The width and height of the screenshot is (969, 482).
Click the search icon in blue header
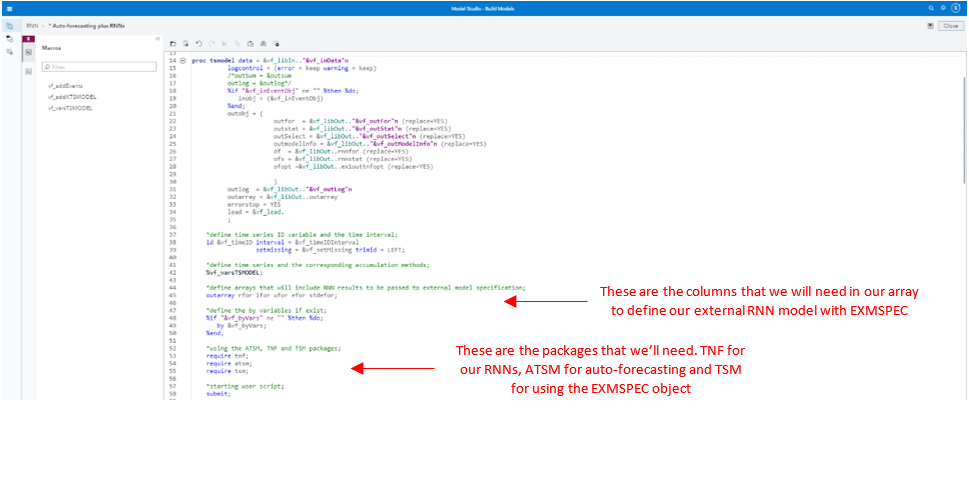[x=931, y=8]
